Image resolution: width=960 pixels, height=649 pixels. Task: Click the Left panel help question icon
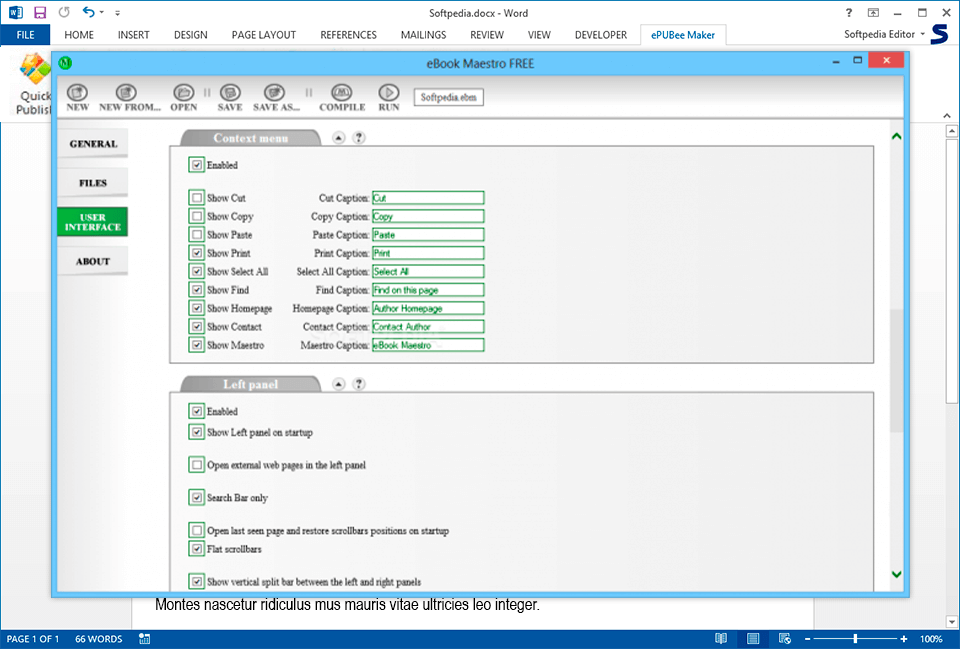(359, 384)
